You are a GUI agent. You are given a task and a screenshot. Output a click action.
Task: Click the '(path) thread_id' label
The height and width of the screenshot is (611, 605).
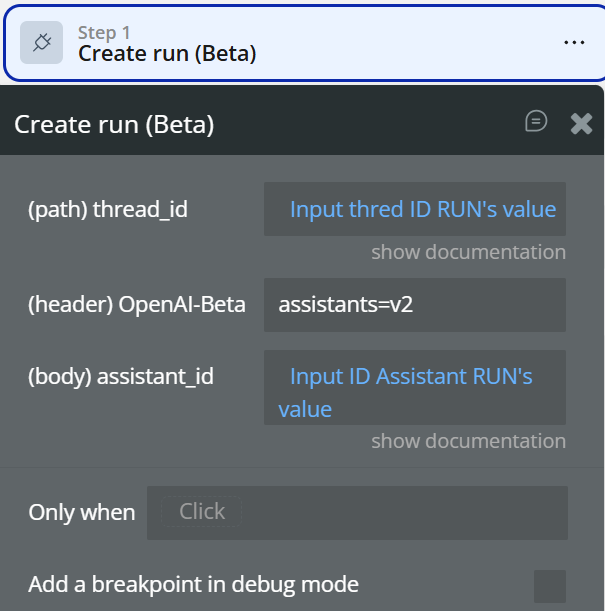tap(108, 209)
